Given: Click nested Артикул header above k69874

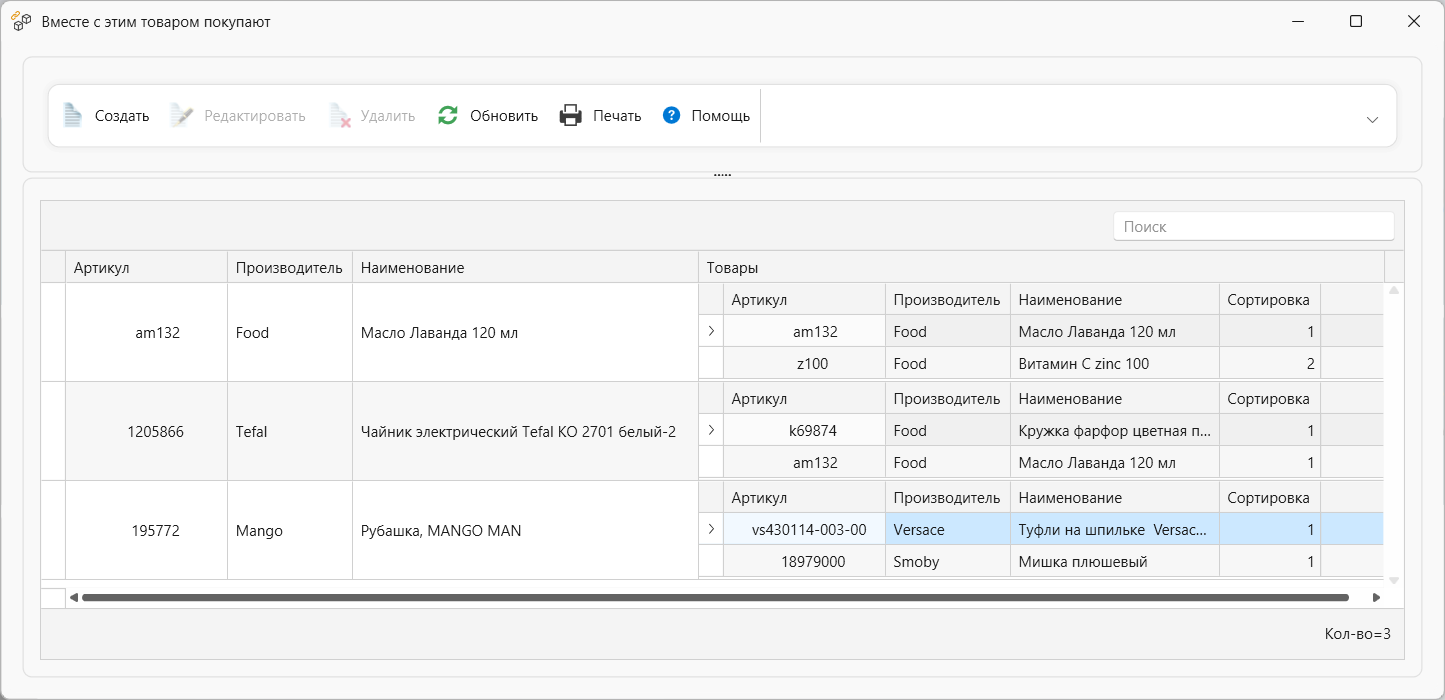Looking at the screenshot, I should (804, 399).
